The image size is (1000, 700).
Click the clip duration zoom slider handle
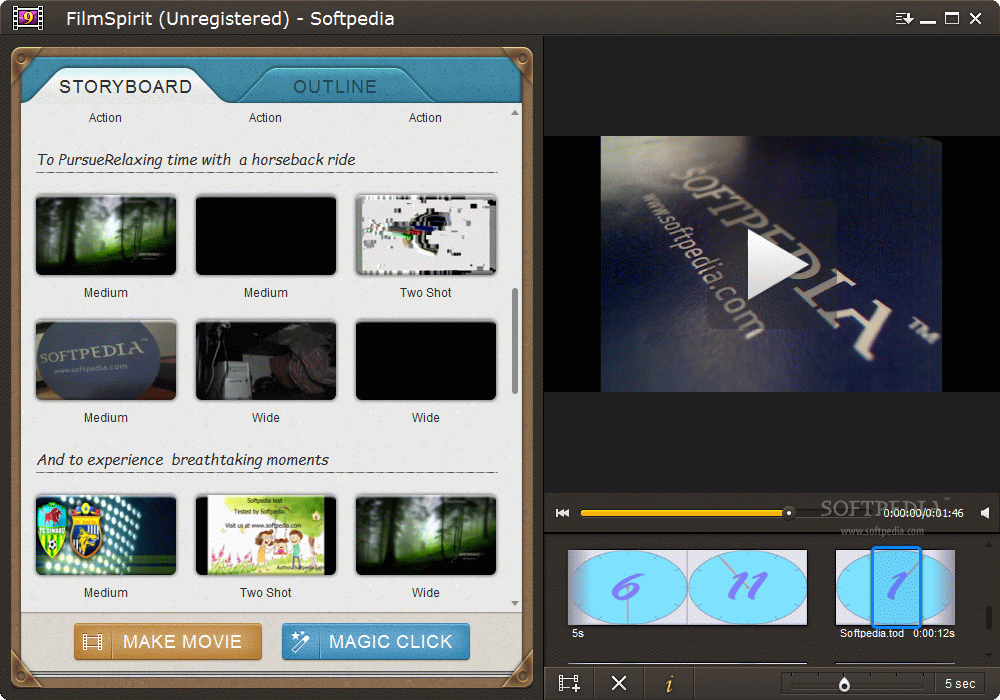844,685
